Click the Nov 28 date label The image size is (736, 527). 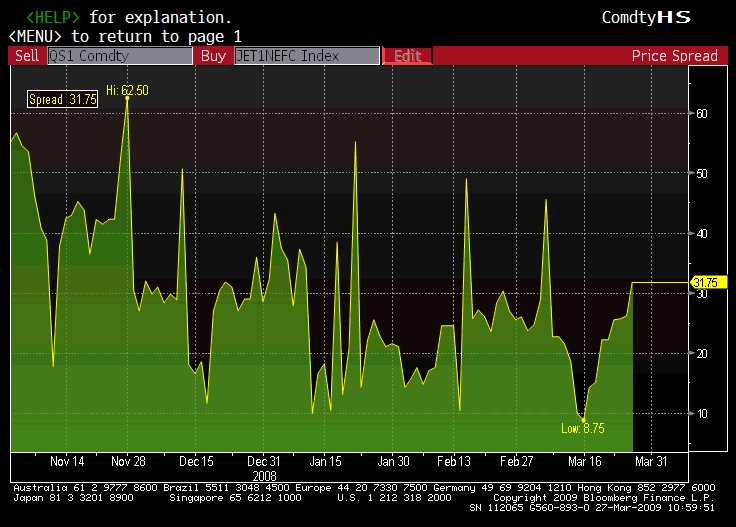click(x=128, y=461)
